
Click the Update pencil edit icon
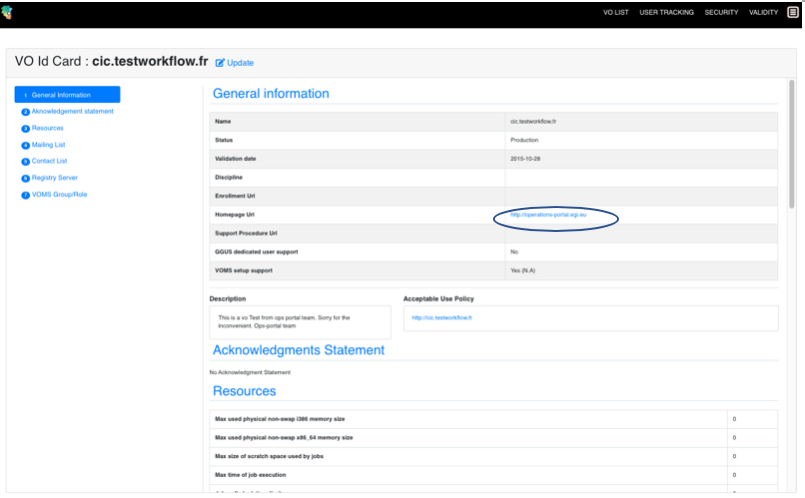pos(220,63)
